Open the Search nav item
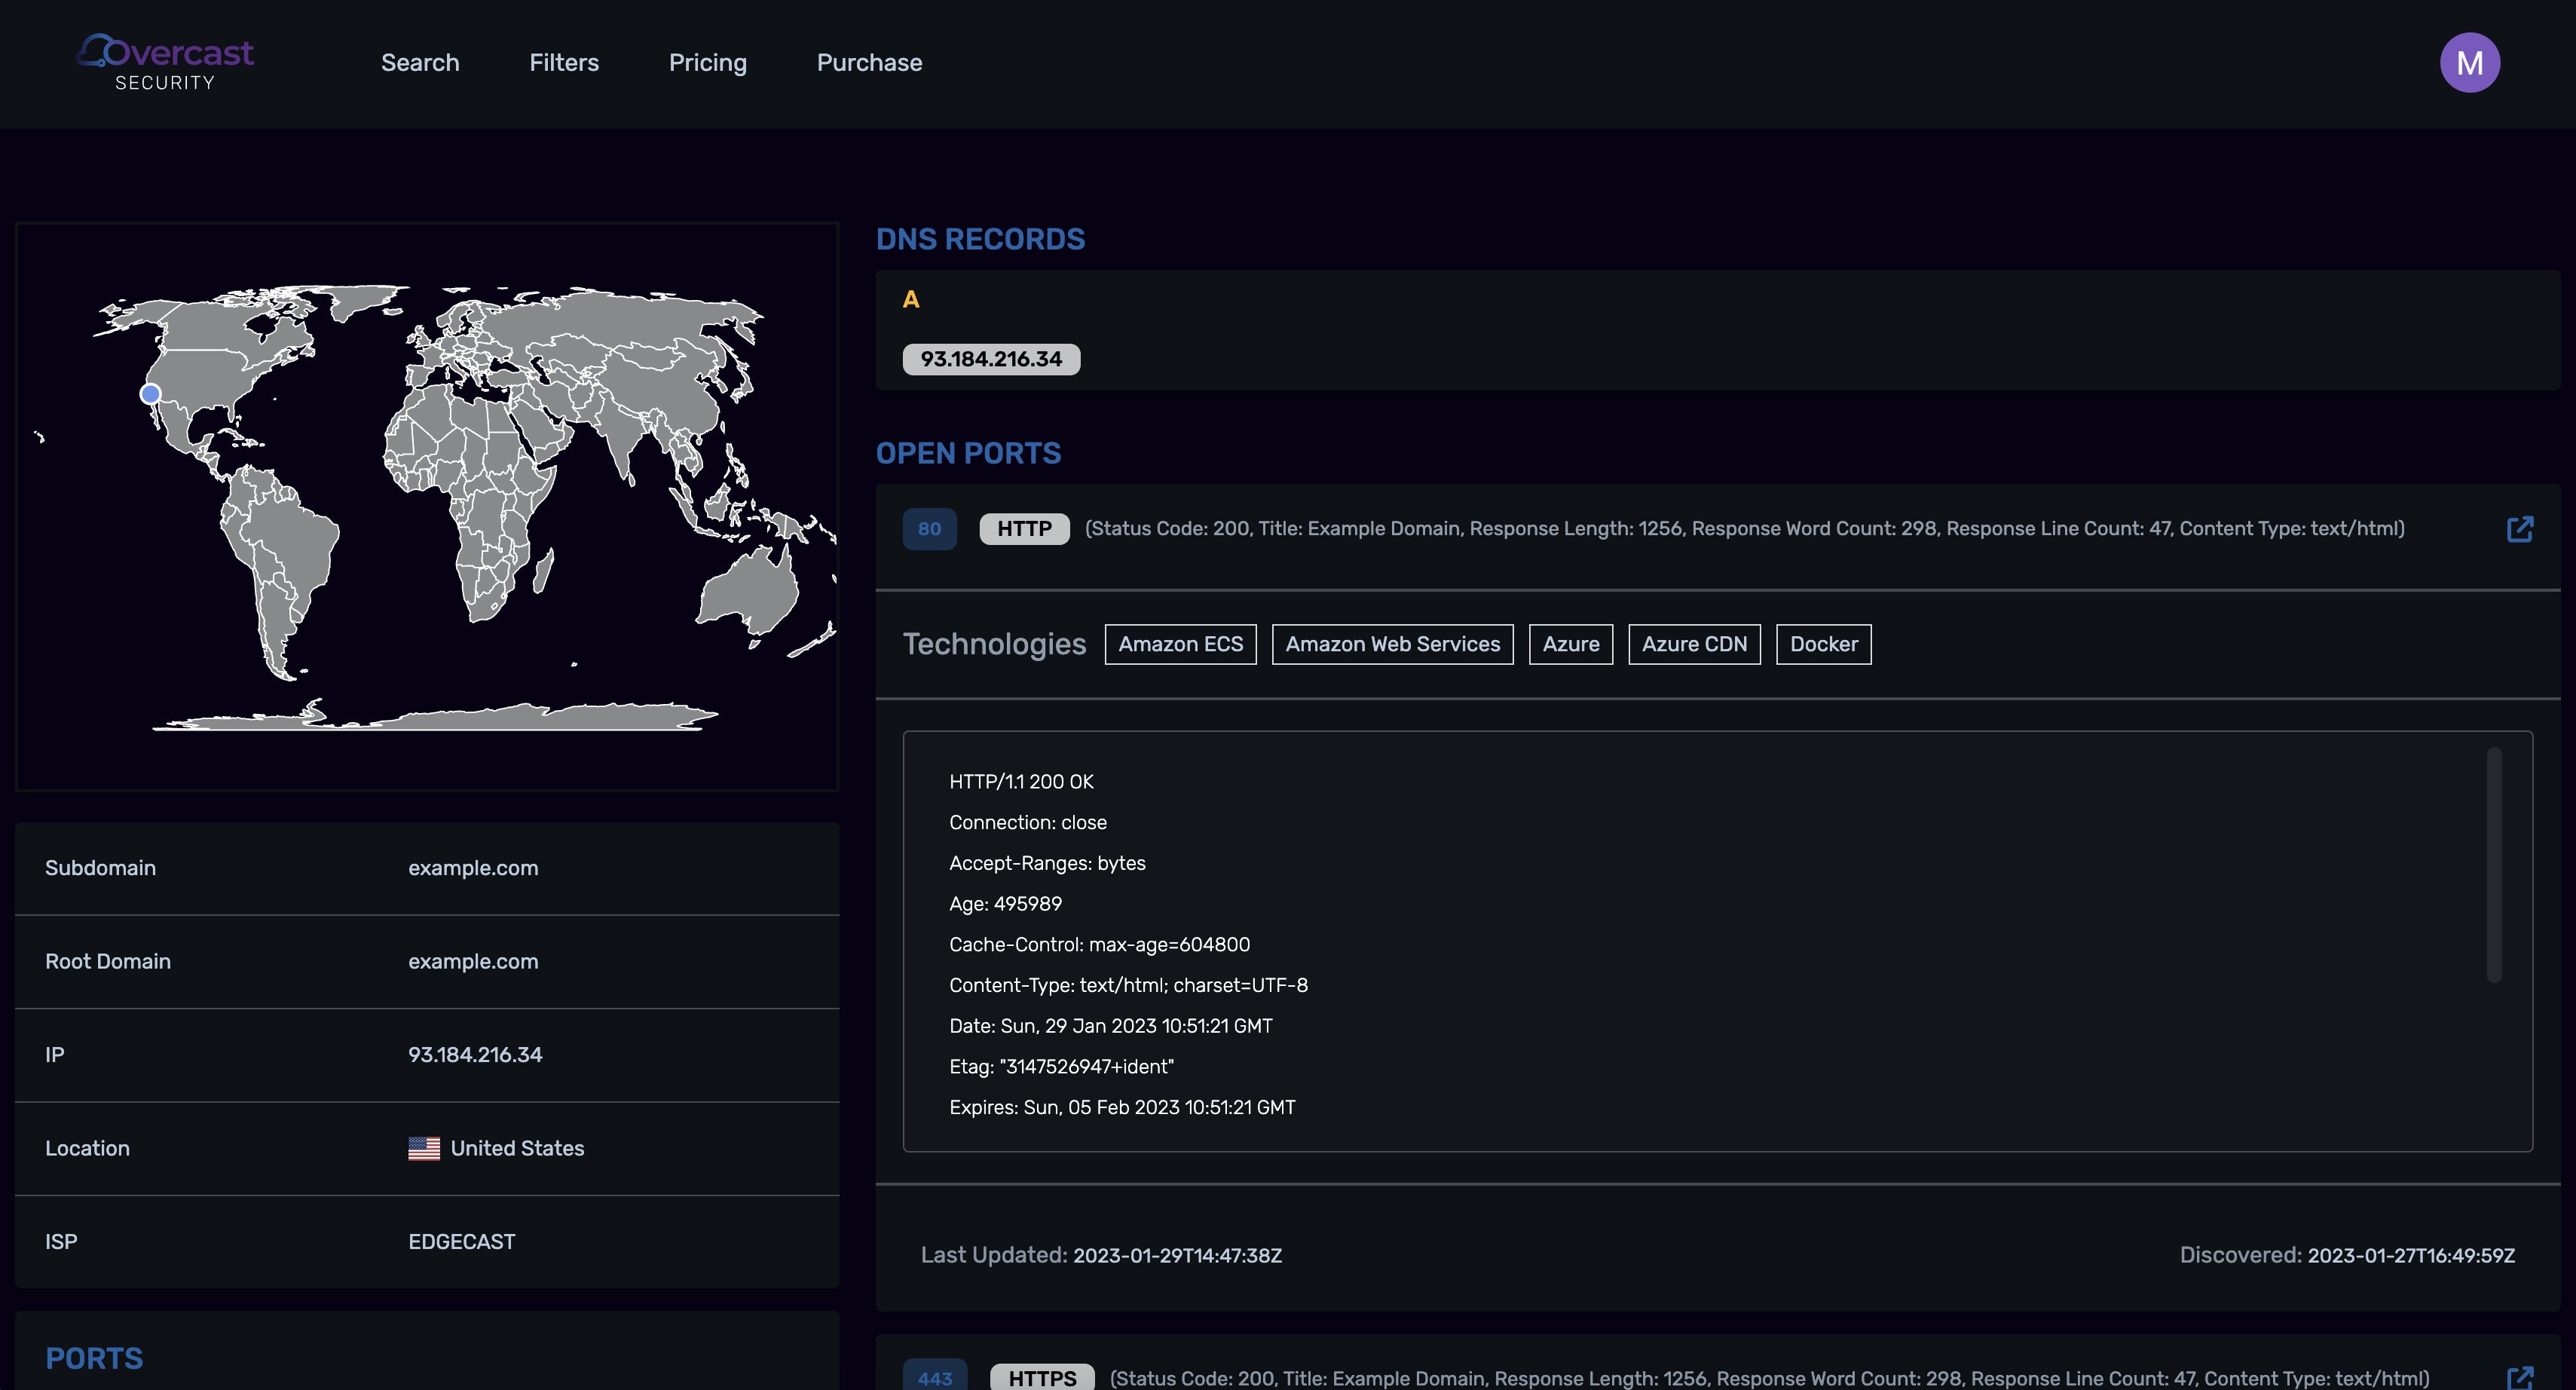This screenshot has width=2576, height=1390. 420,62
